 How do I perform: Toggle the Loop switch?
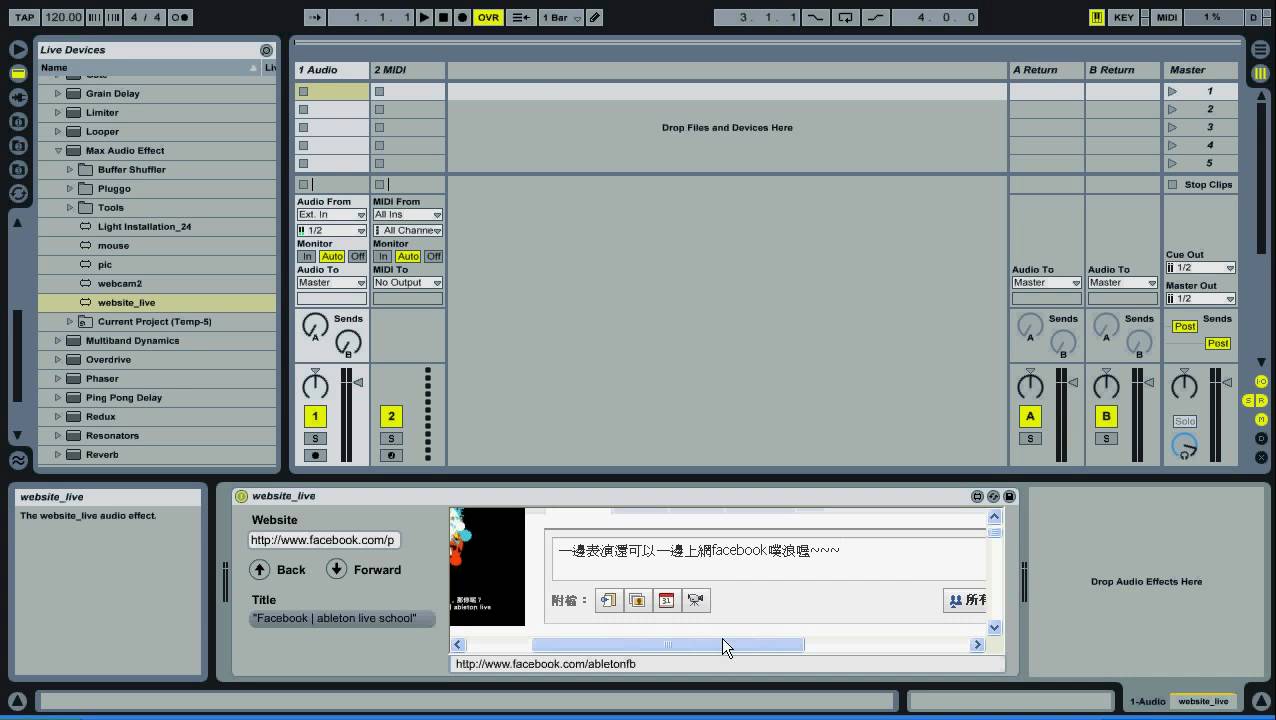click(x=846, y=17)
